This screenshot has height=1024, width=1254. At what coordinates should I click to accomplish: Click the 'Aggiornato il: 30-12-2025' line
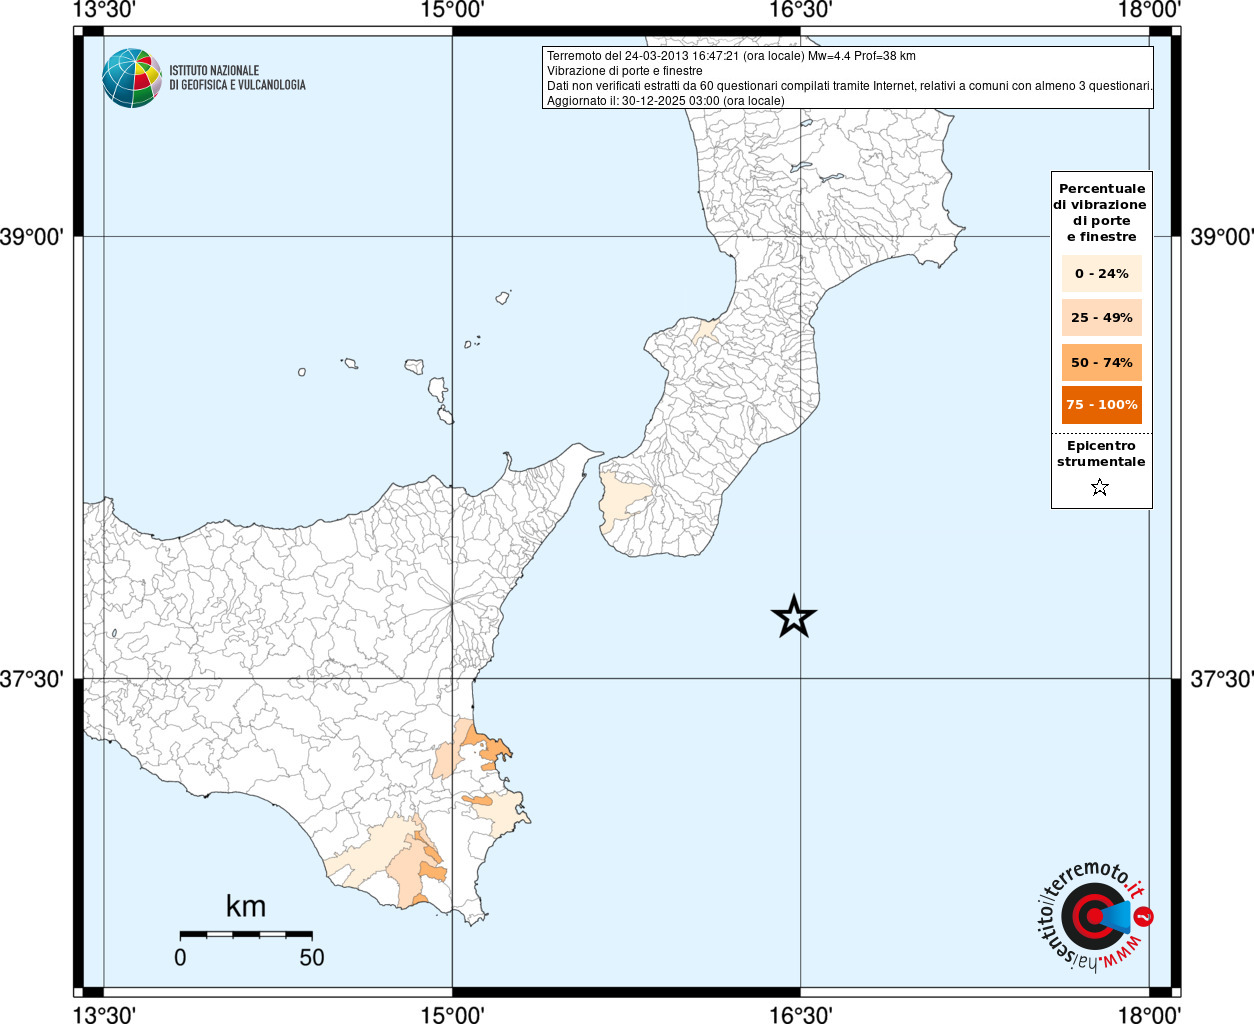click(666, 101)
